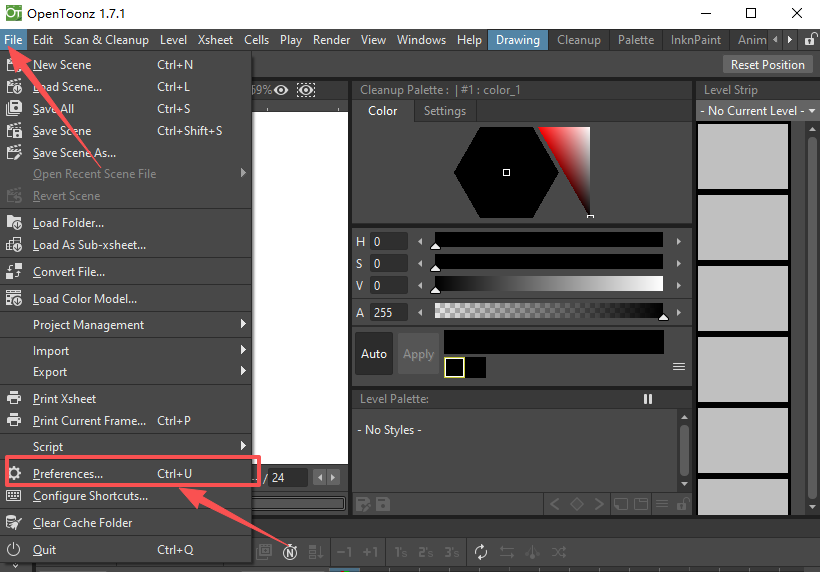Screen dimensions: 820x572
Task: Open the Xsheet menu
Action: pos(215,40)
